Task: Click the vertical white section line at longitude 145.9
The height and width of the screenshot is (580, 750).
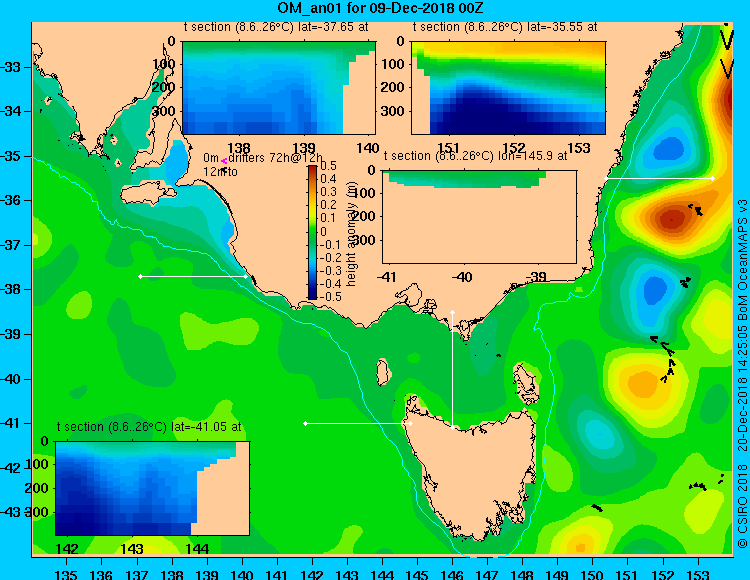Action: pyautogui.click(x=452, y=370)
